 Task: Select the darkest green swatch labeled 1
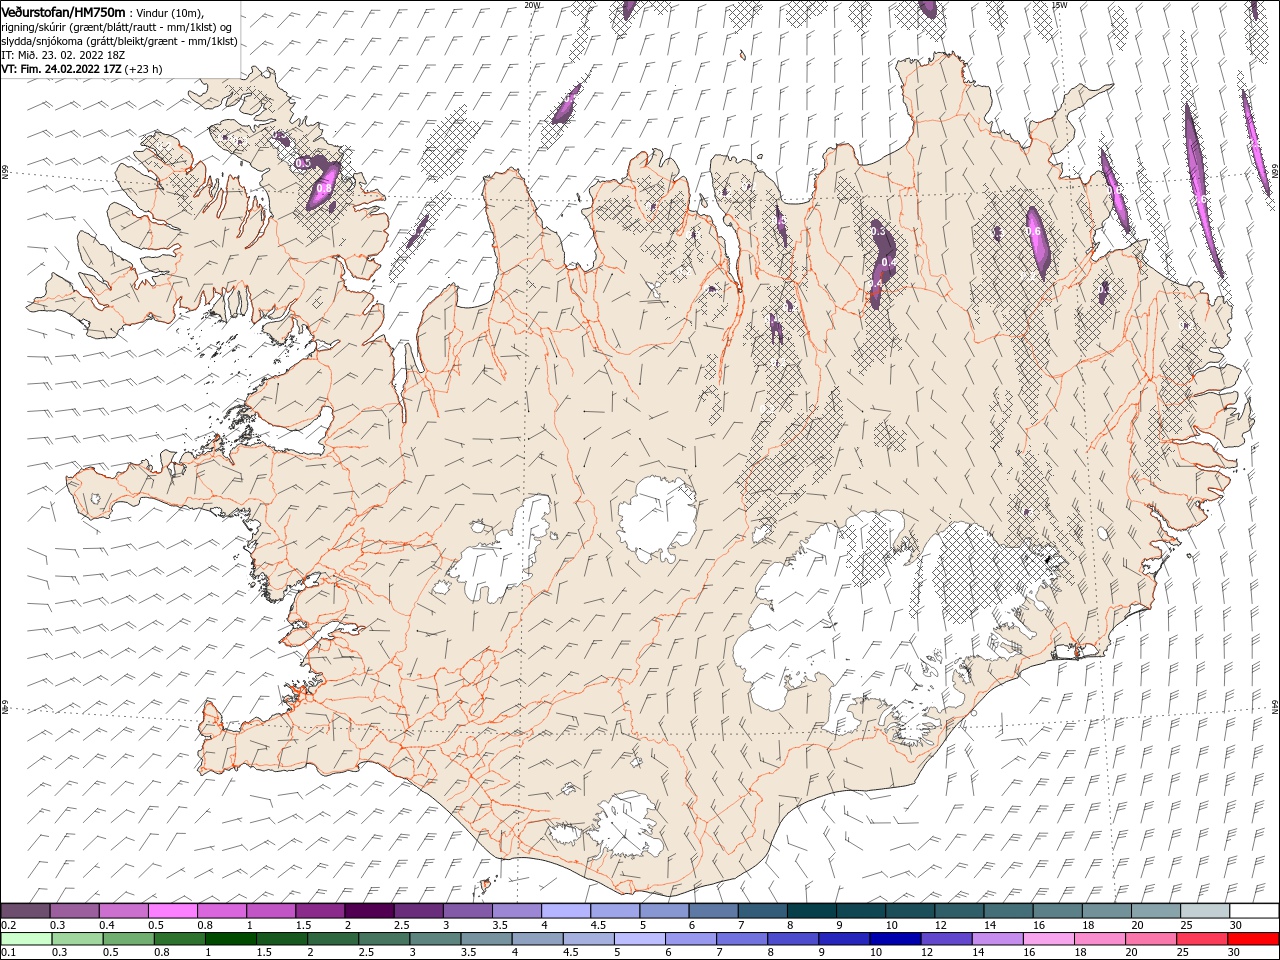click(x=230, y=939)
